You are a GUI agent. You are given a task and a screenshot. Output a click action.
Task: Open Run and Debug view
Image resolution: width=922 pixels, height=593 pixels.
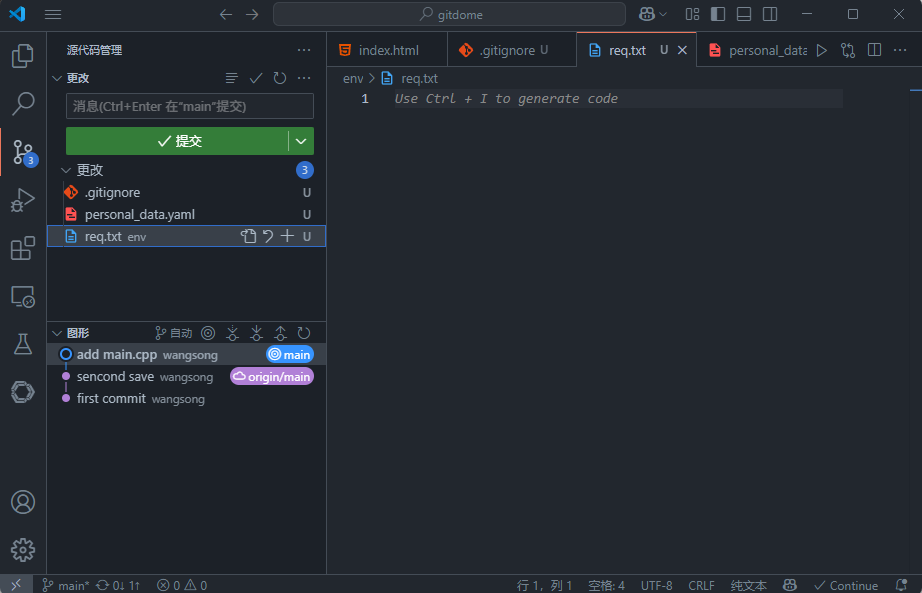point(22,200)
